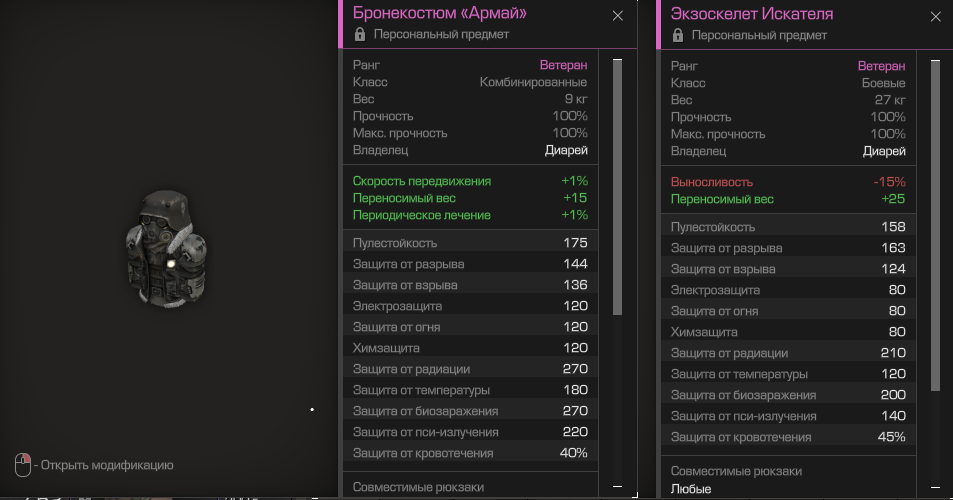This screenshot has height=500, width=953.
Task: Click Ветеран rank in Экзоскелет panel
Action: click(881, 65)
